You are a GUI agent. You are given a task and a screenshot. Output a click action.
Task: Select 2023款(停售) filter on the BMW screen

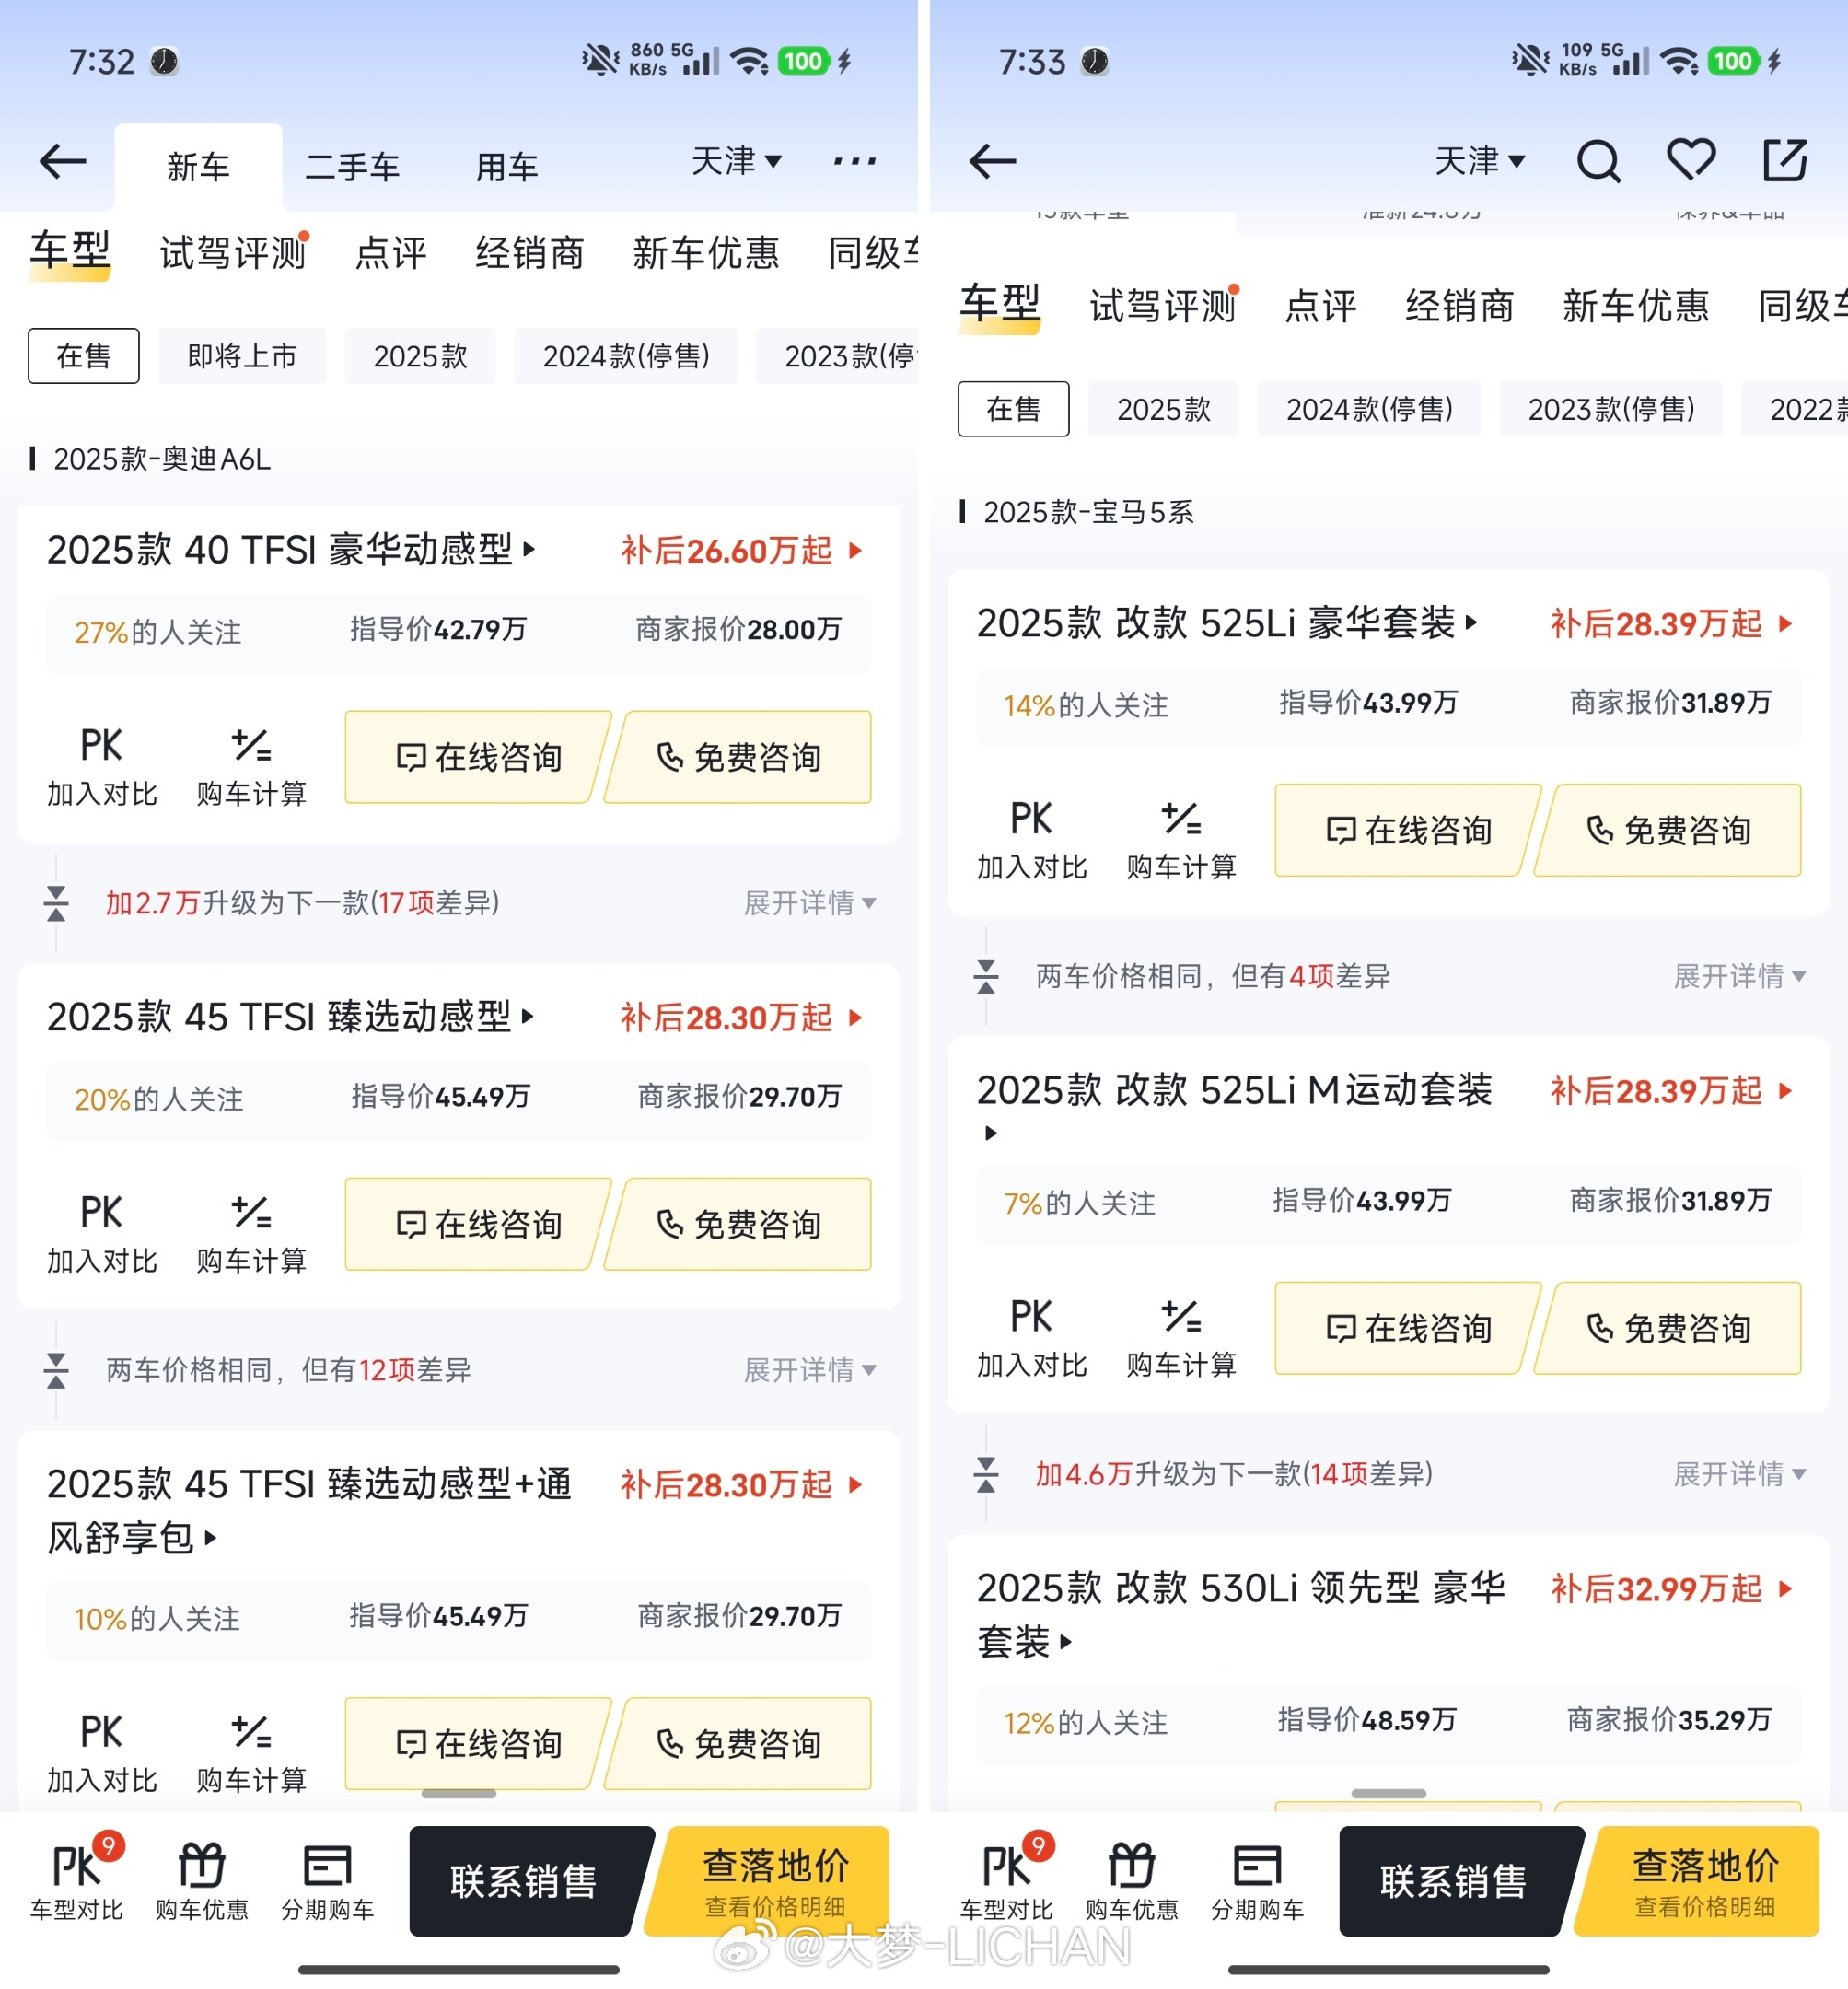click(1611, 409)
